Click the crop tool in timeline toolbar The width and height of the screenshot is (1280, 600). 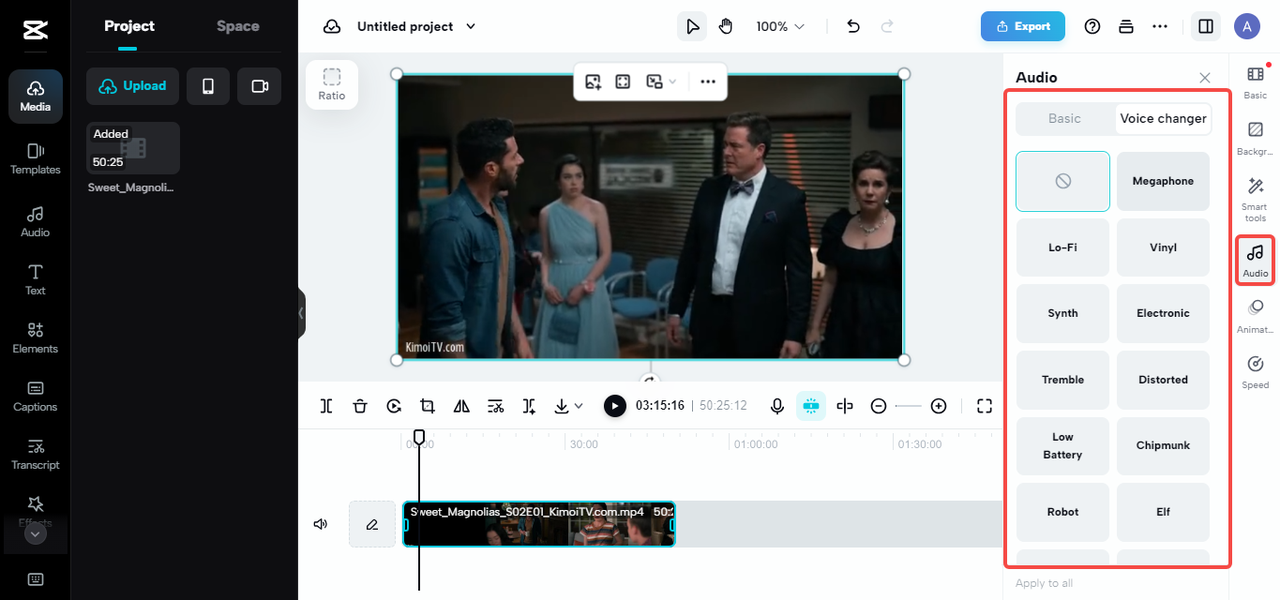point(427,405)
